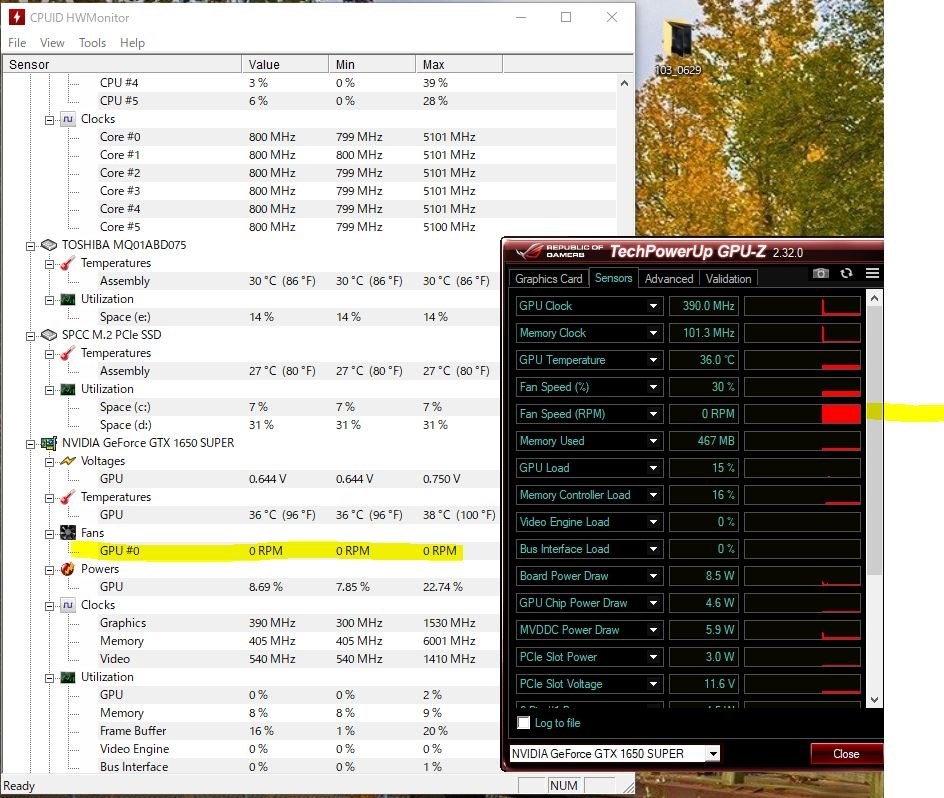Select the Sensors tab in GPU-Z

click(613, 278)
